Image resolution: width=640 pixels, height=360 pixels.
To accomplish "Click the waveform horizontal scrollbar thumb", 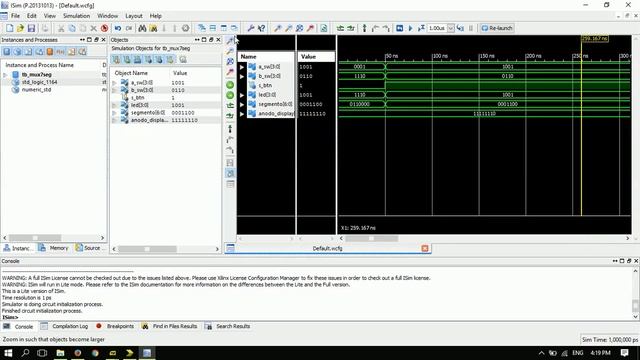I will (x=371, y=238).
